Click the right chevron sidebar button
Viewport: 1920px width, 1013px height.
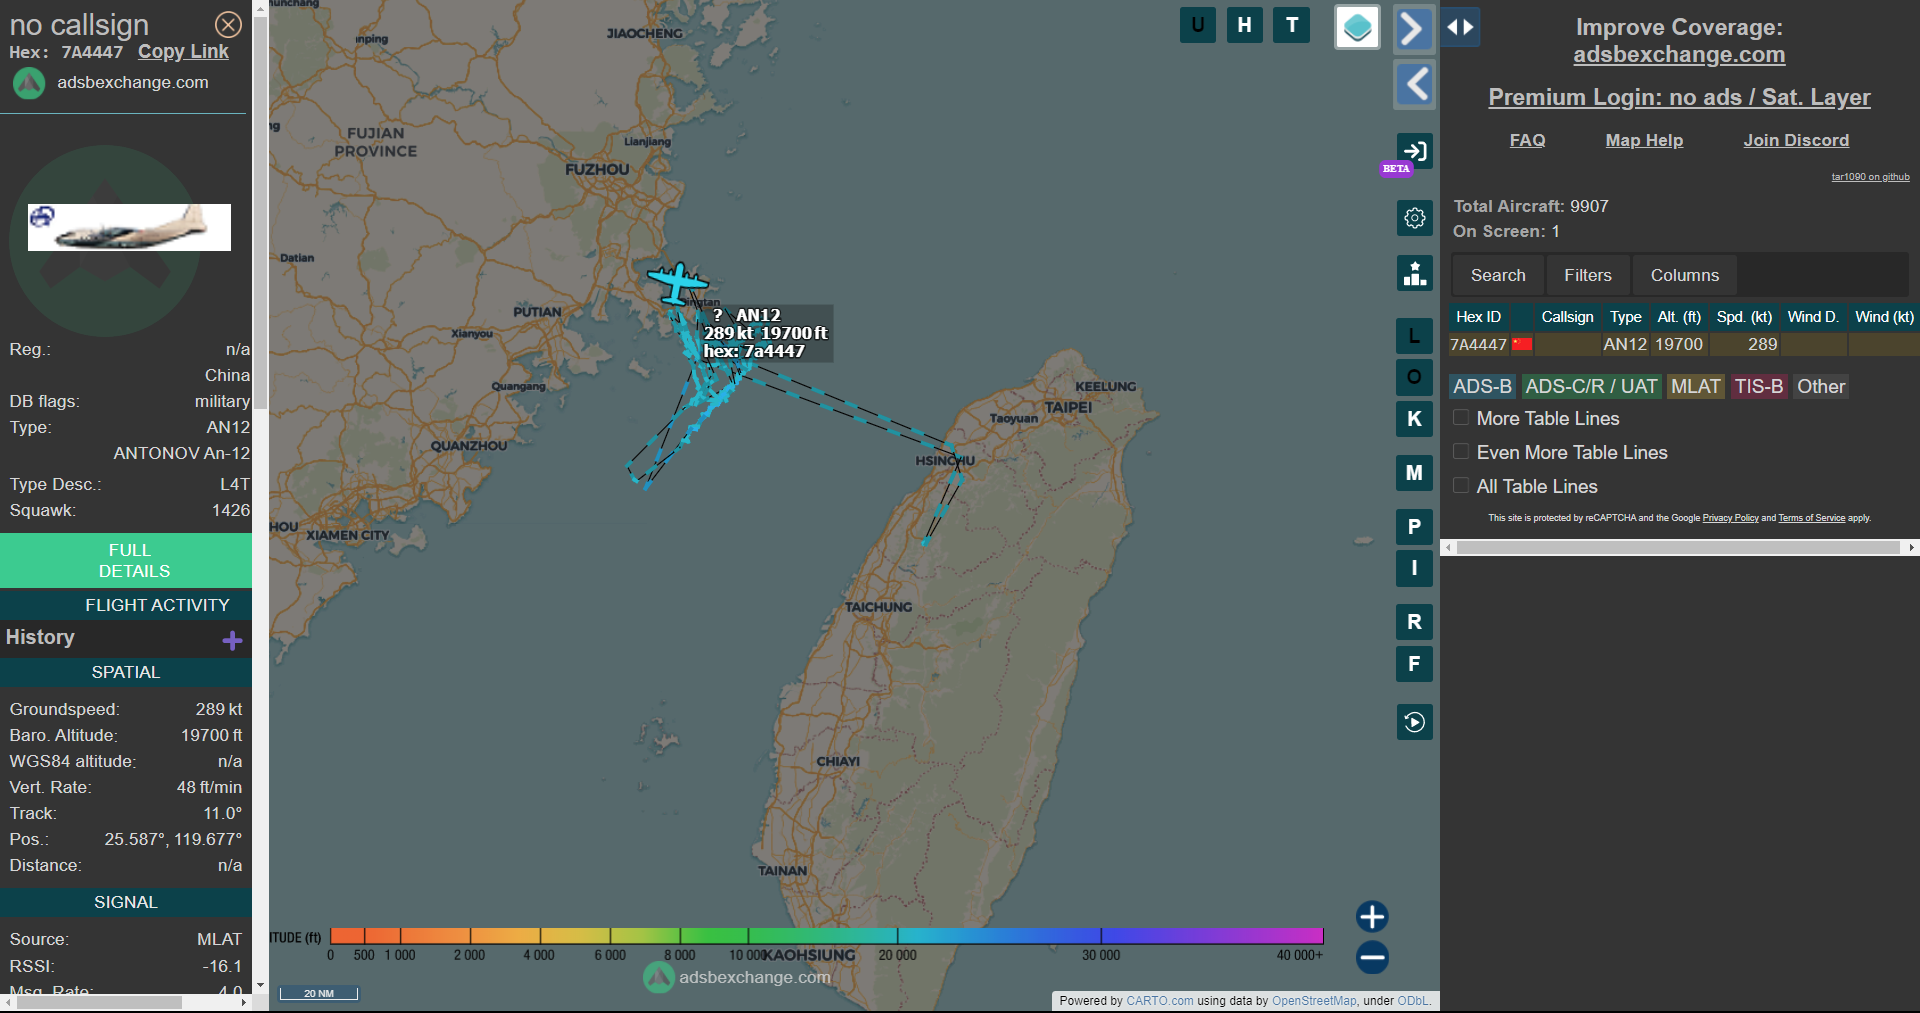pyautogui.click(x=1414, y=28)
